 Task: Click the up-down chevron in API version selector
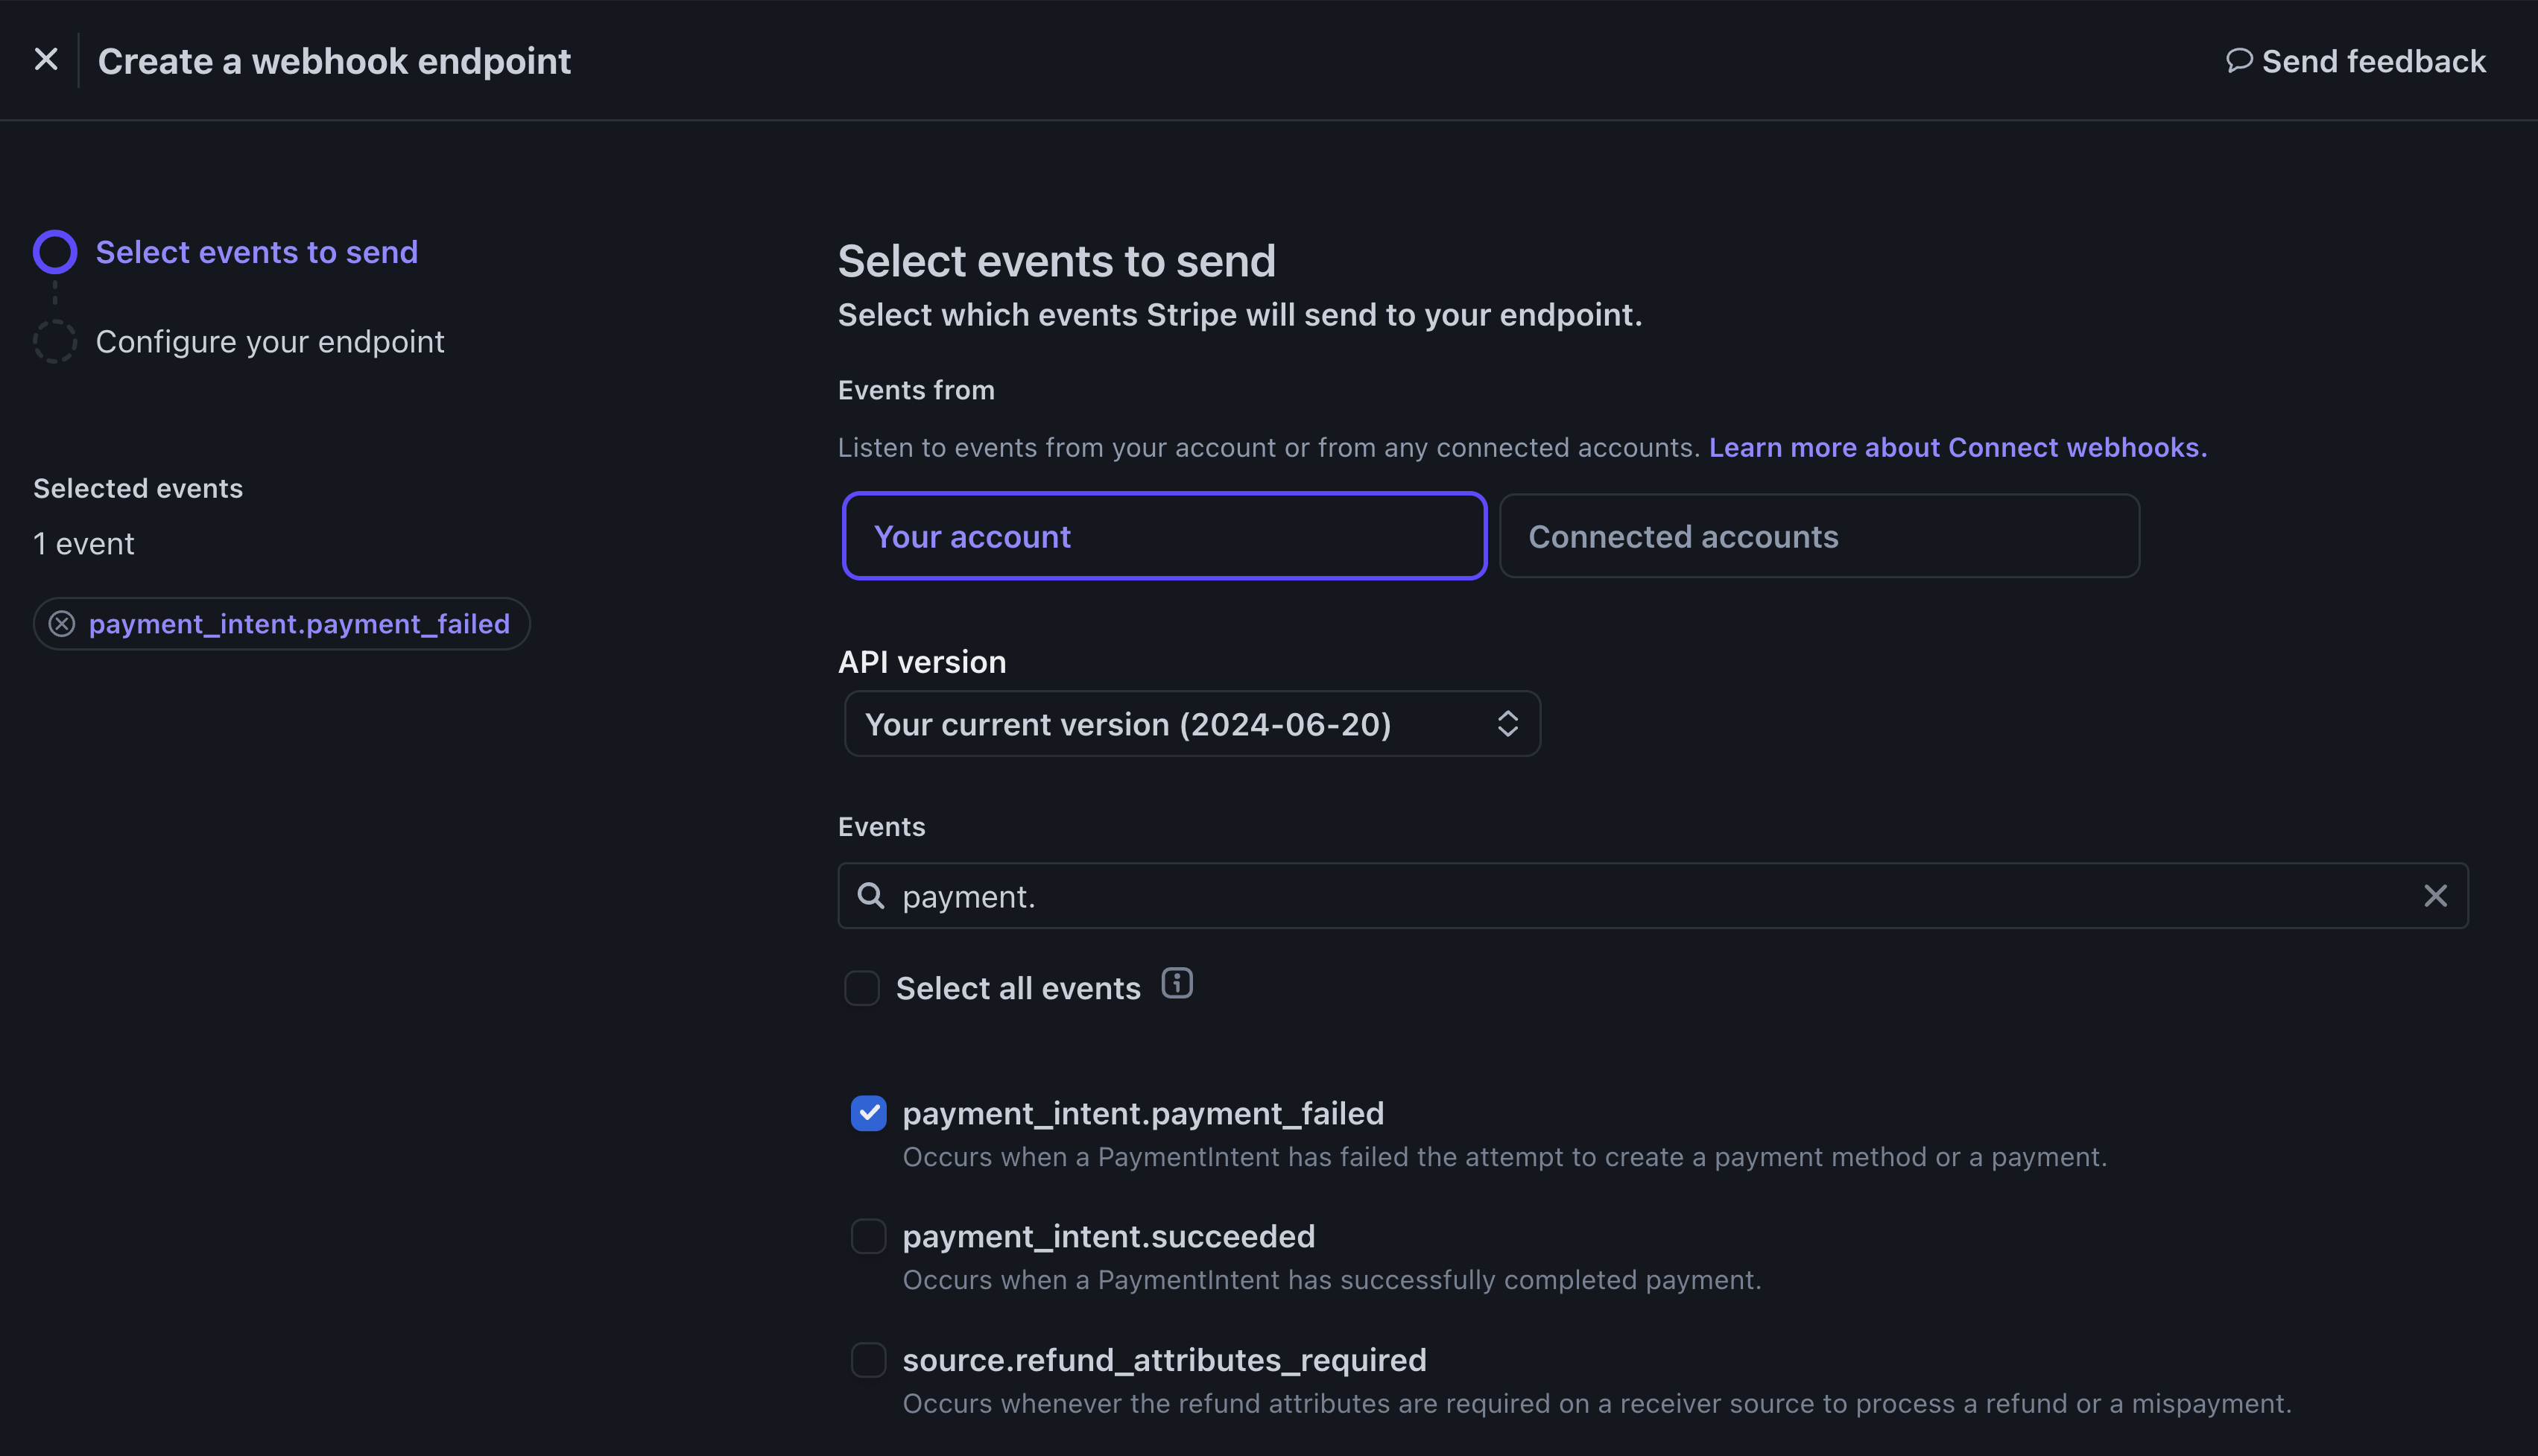coord(1507,724)
